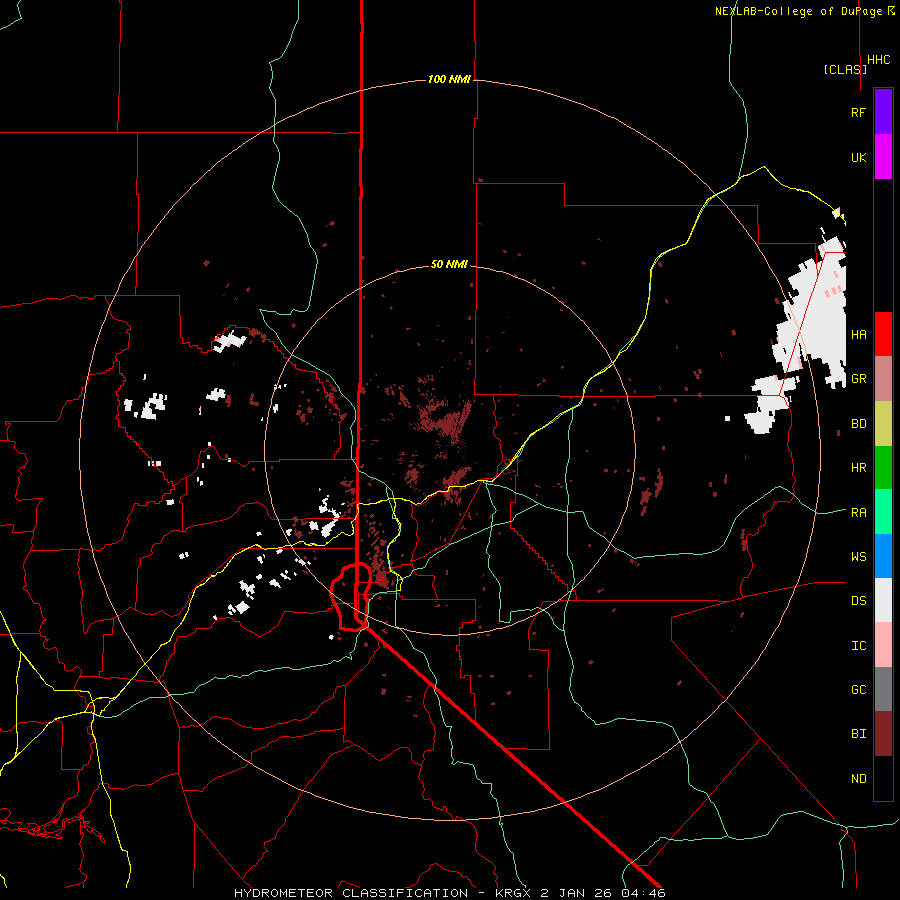Click the 'BD' legend label
This screenshot has height=900, width=900.
(858, 424)
